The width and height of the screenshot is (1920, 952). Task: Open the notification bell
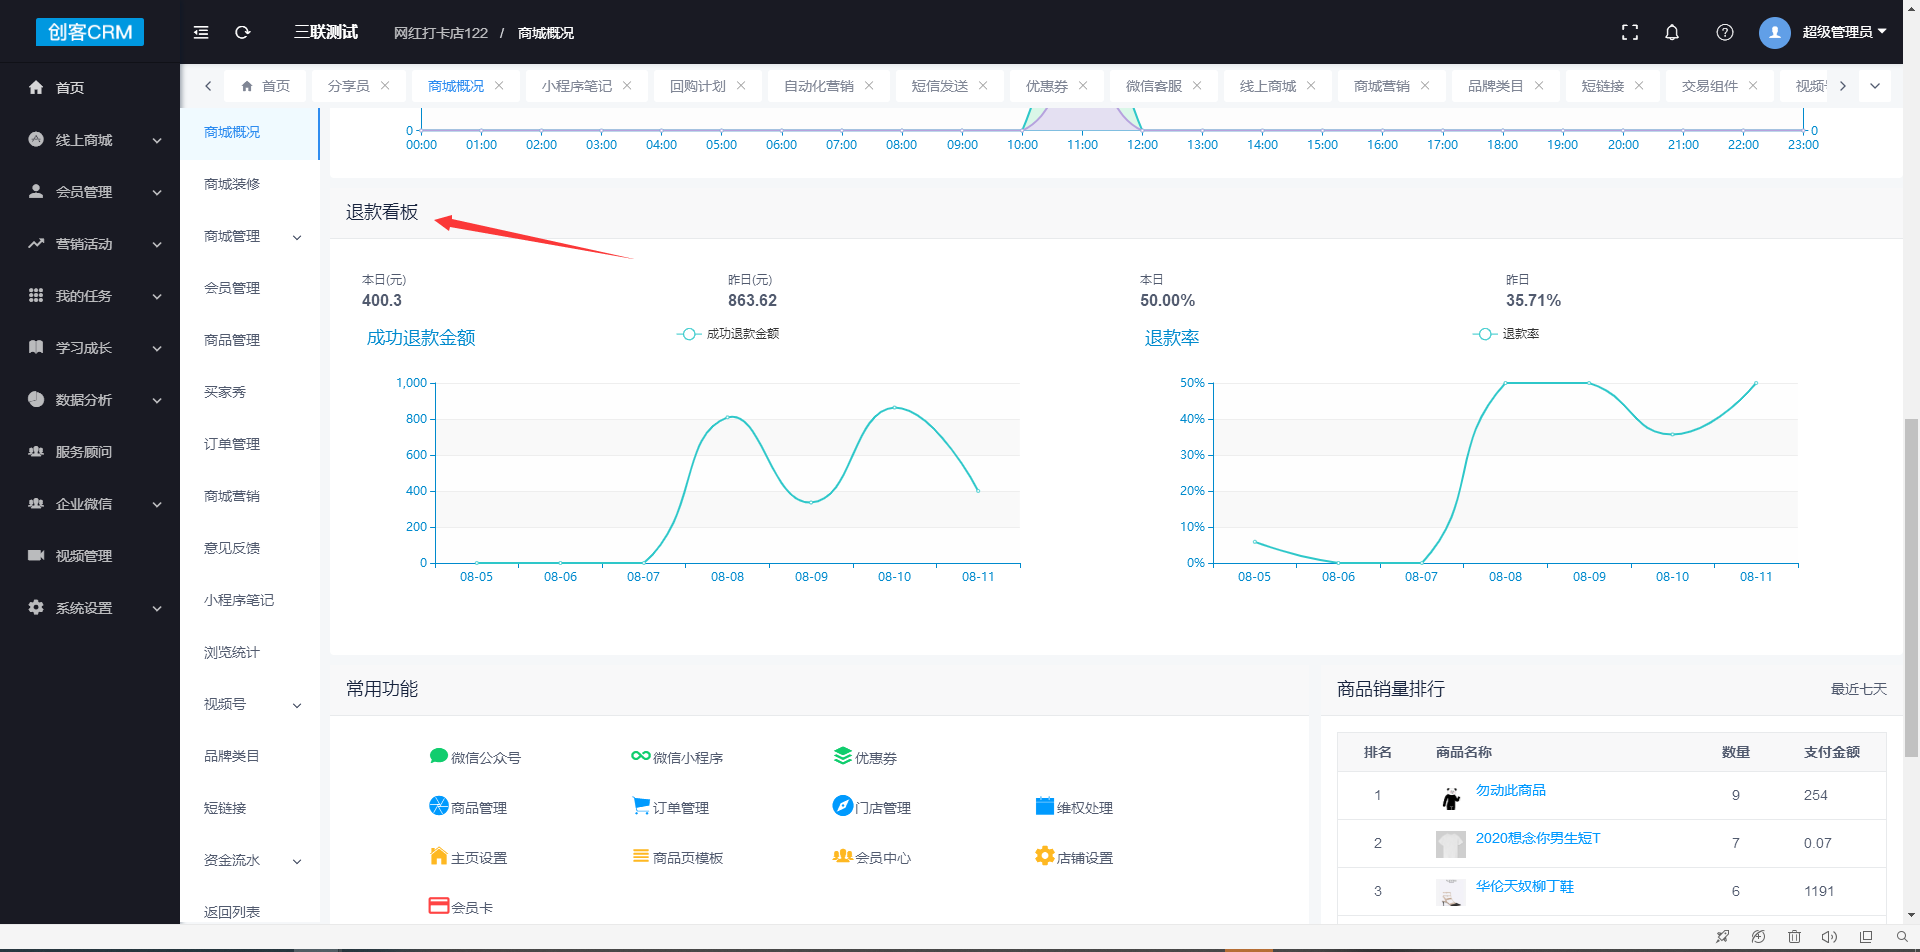click(x=1671, y=32)
